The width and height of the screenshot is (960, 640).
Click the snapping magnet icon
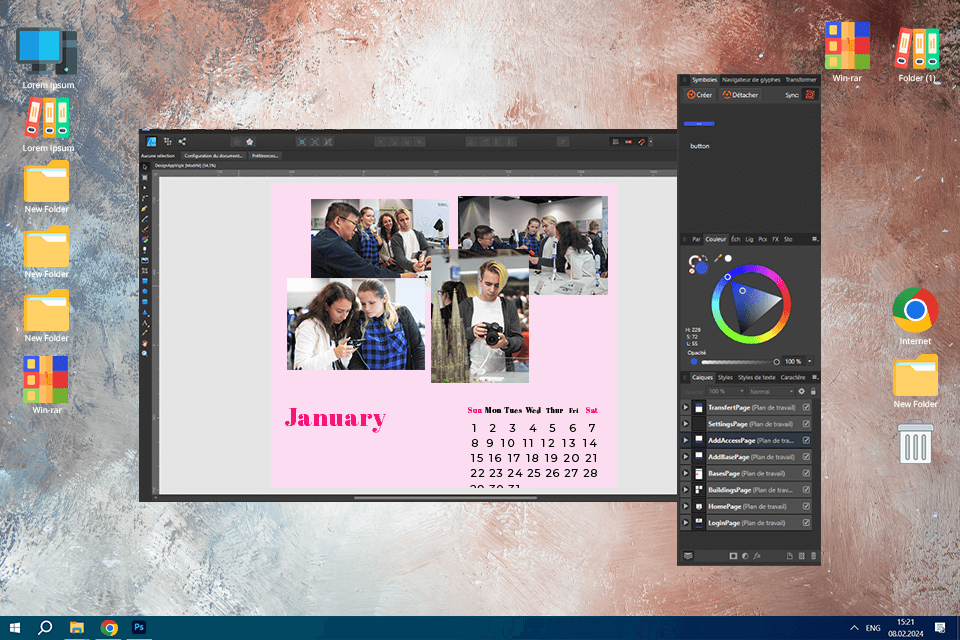coord(642,141)
